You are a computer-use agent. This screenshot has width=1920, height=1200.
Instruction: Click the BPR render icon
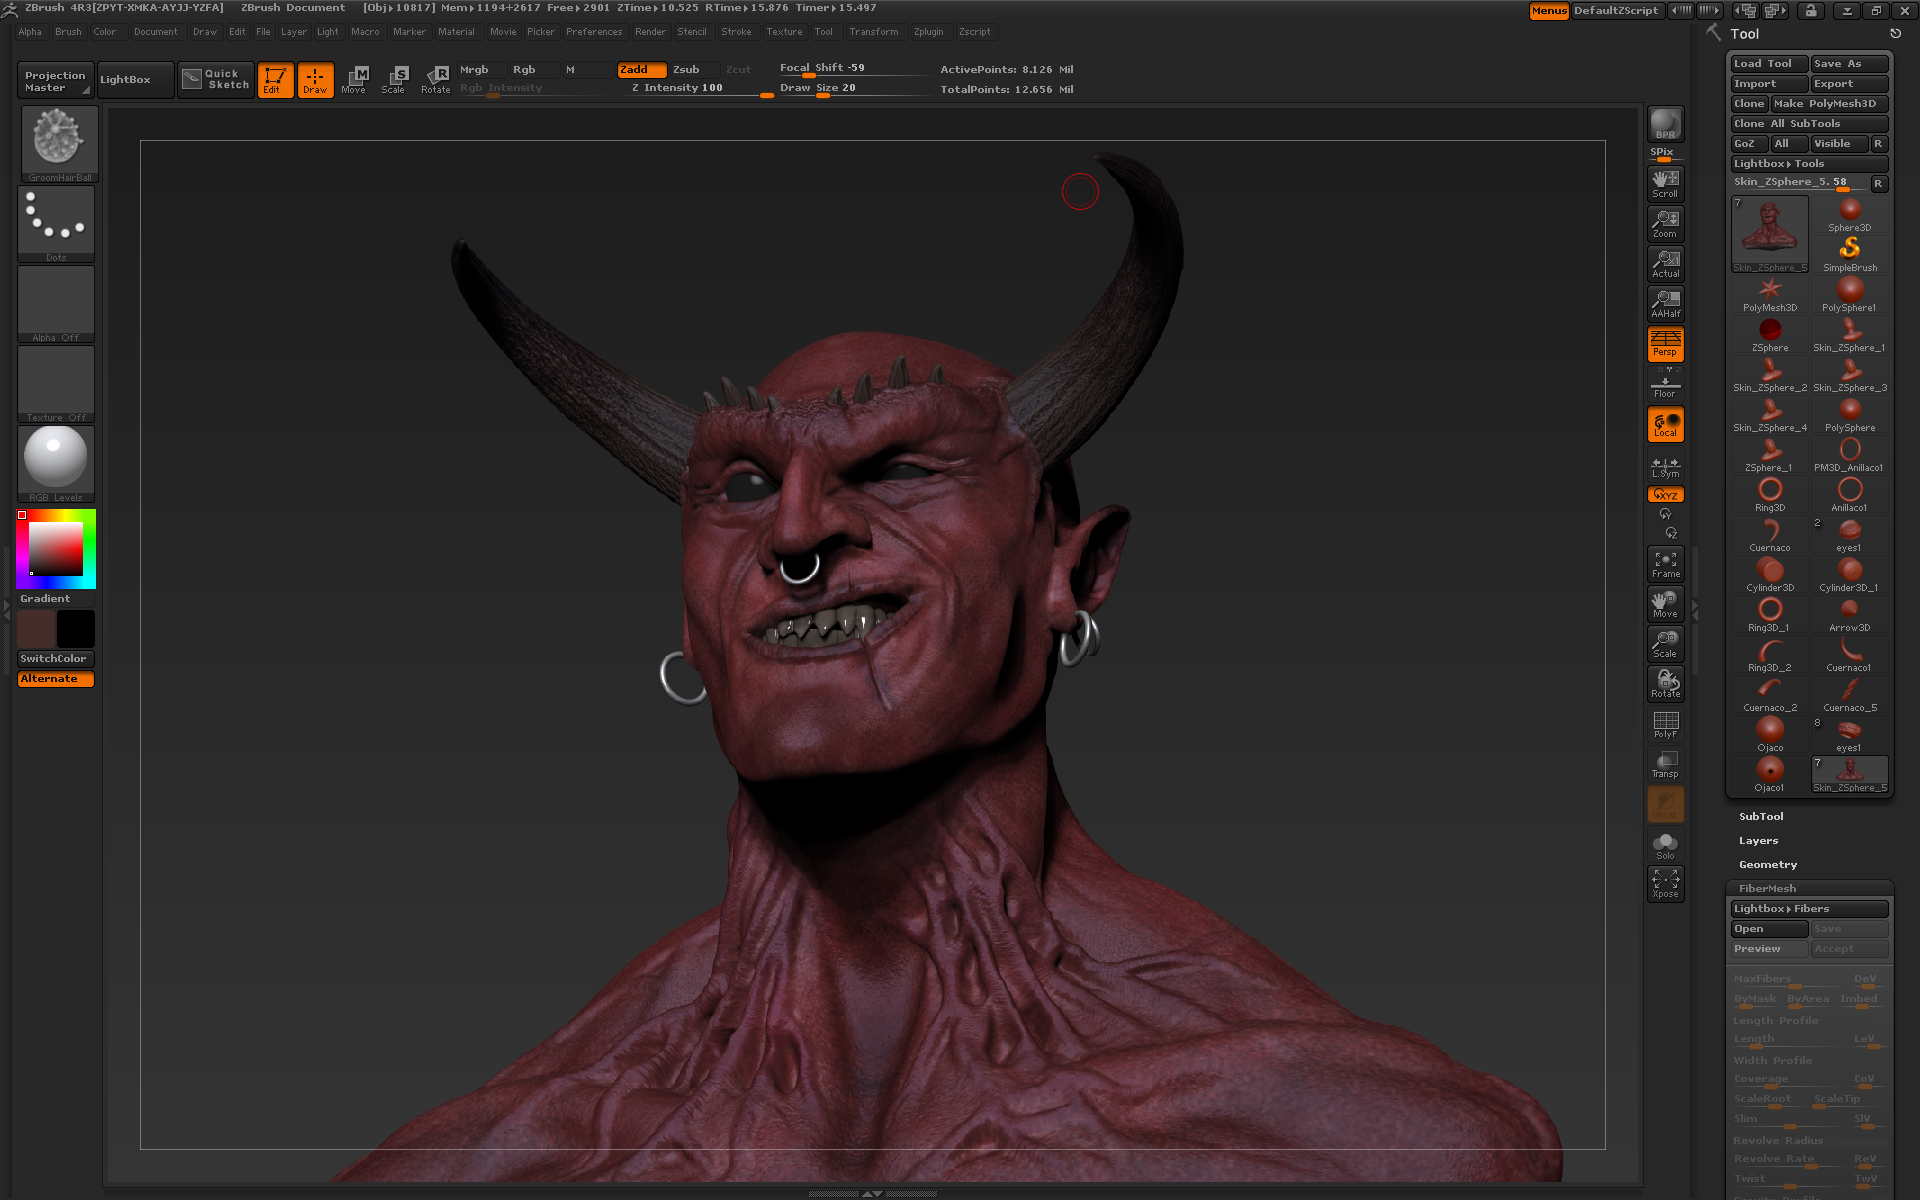pos(1665,124)
